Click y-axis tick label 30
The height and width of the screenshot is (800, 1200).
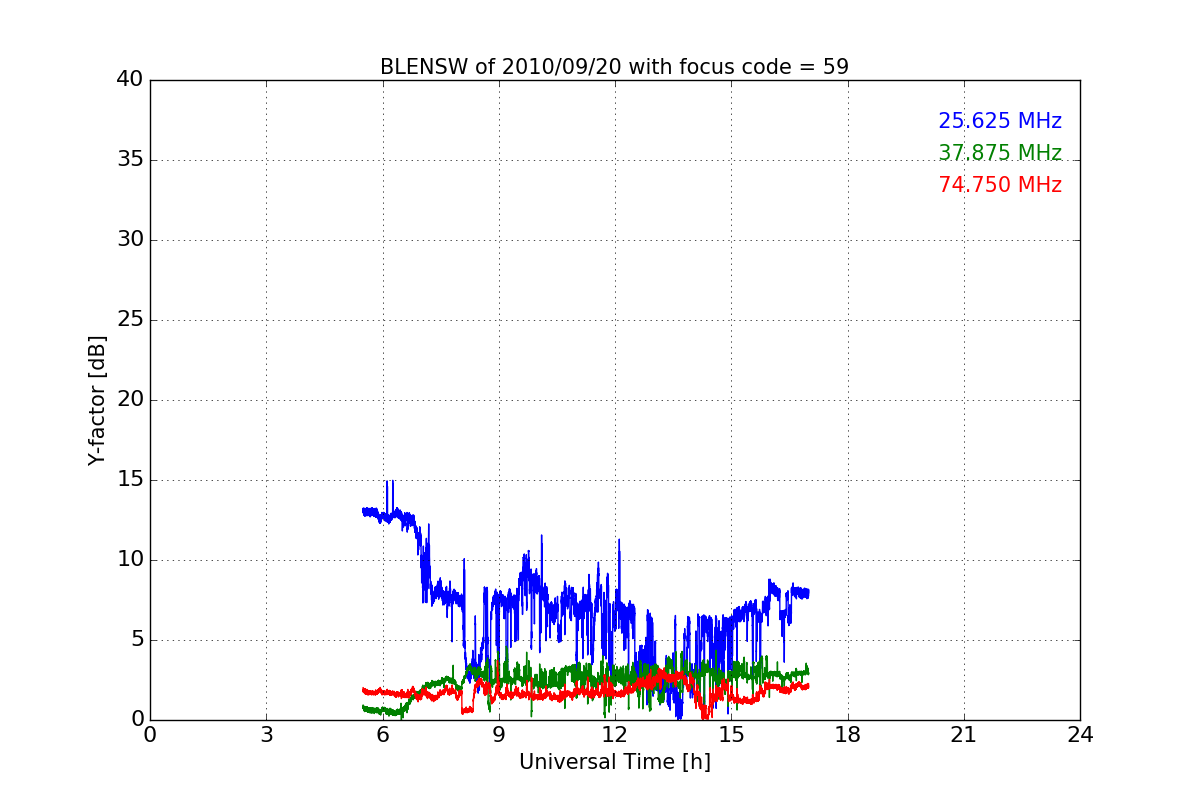coord(130,240)
